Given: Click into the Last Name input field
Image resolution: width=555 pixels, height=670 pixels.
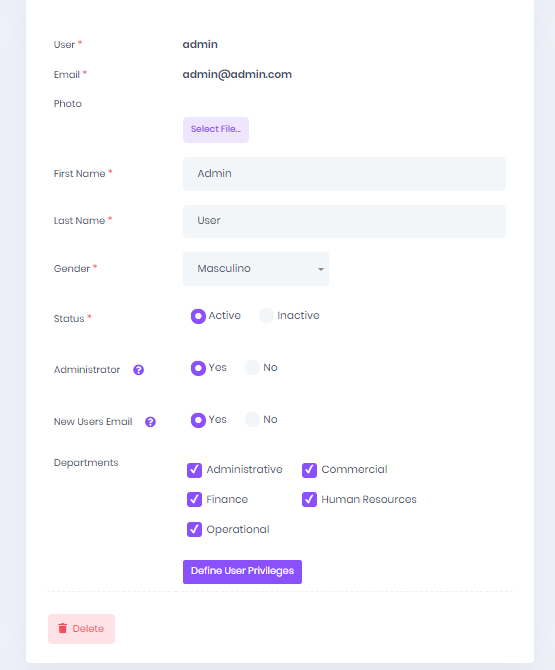Looking at the screenshot, I should pyautogui.click(x=344, y=221).
